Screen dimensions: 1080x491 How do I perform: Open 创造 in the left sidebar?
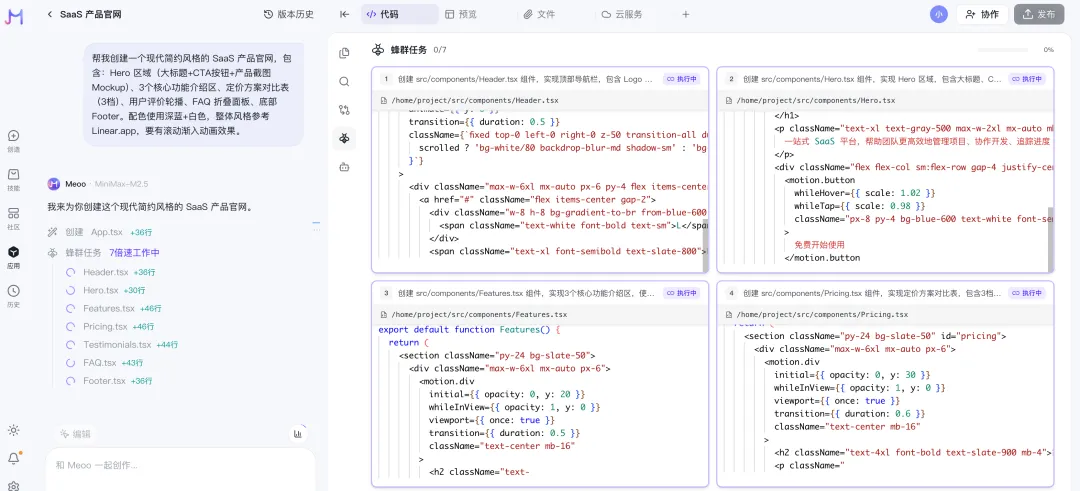tap(14, 141)
